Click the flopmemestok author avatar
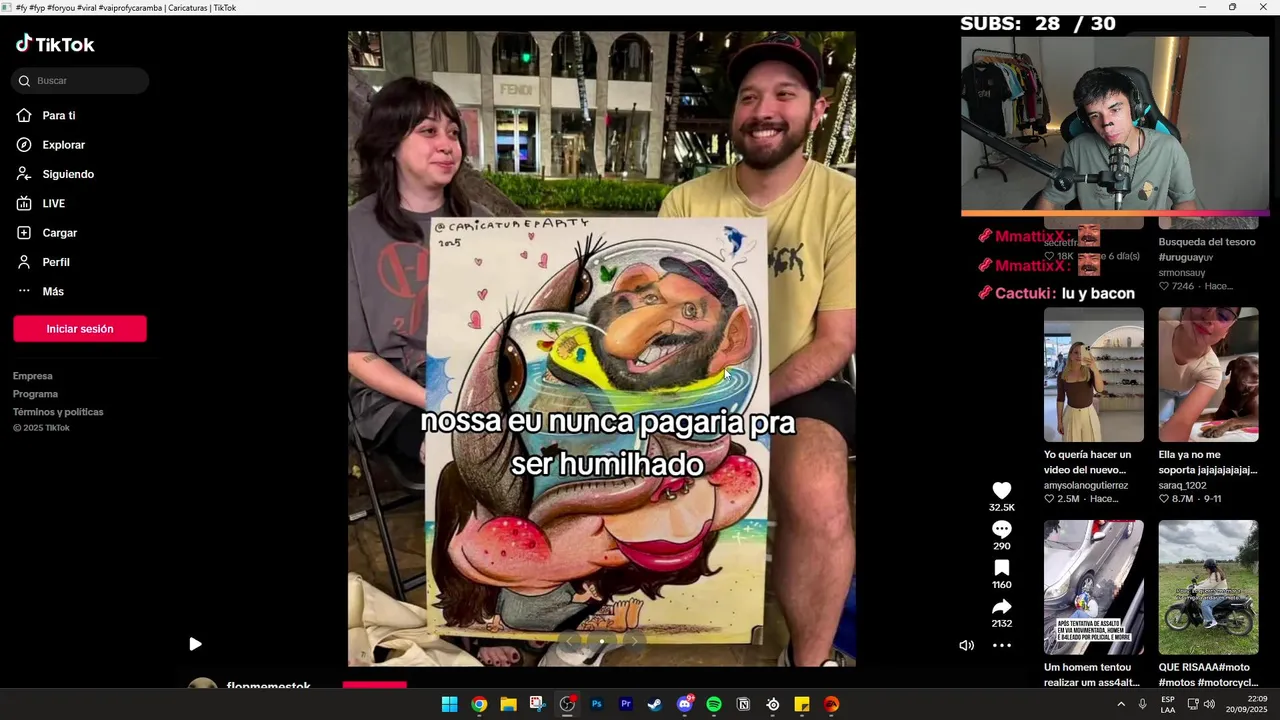 pos(202,684)
